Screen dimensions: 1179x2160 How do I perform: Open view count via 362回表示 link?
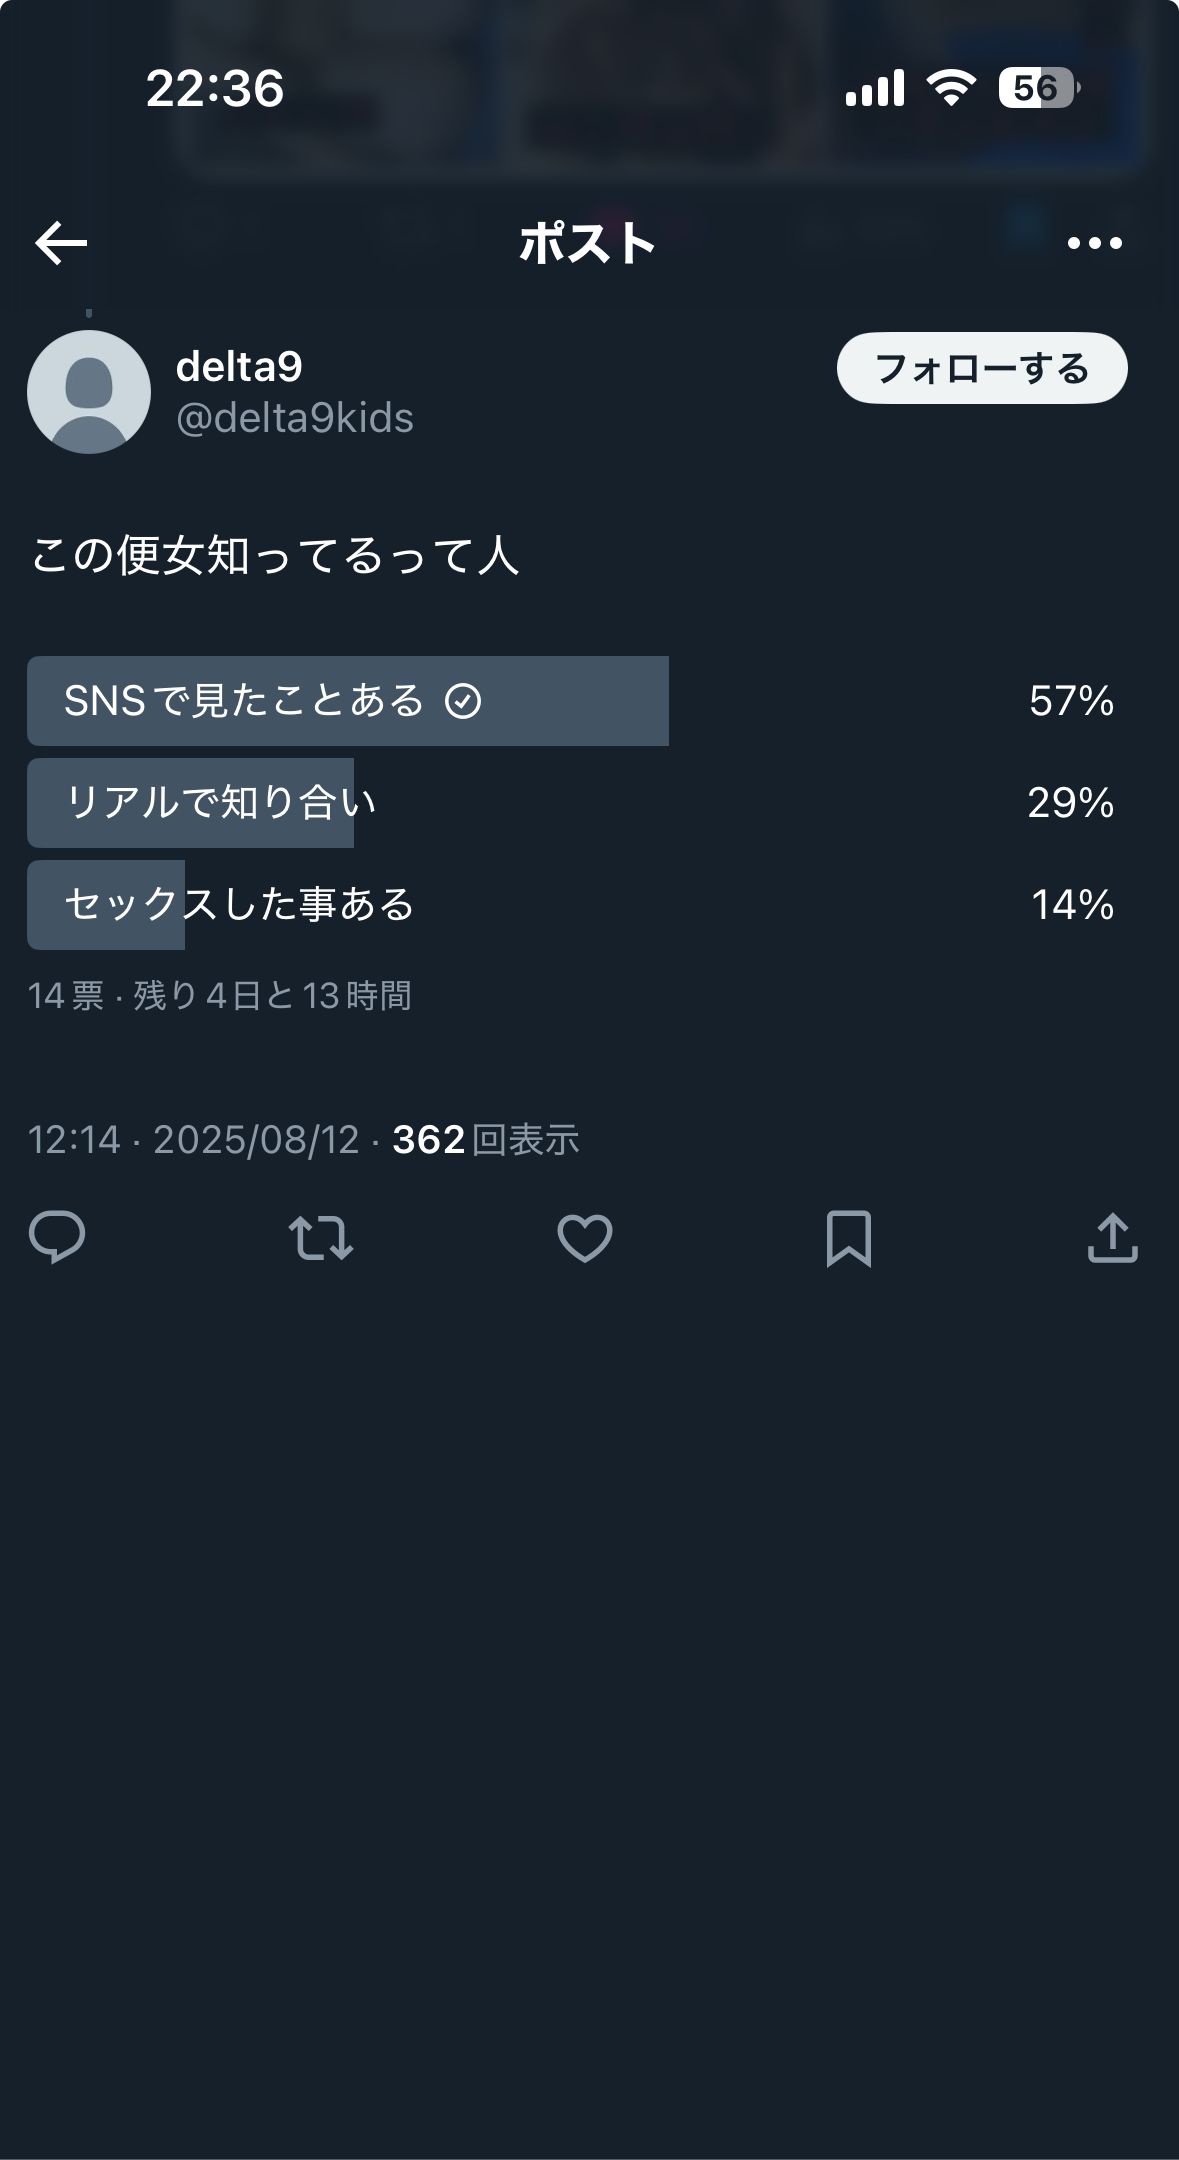pyautogui.click(x=487, y=1139)
